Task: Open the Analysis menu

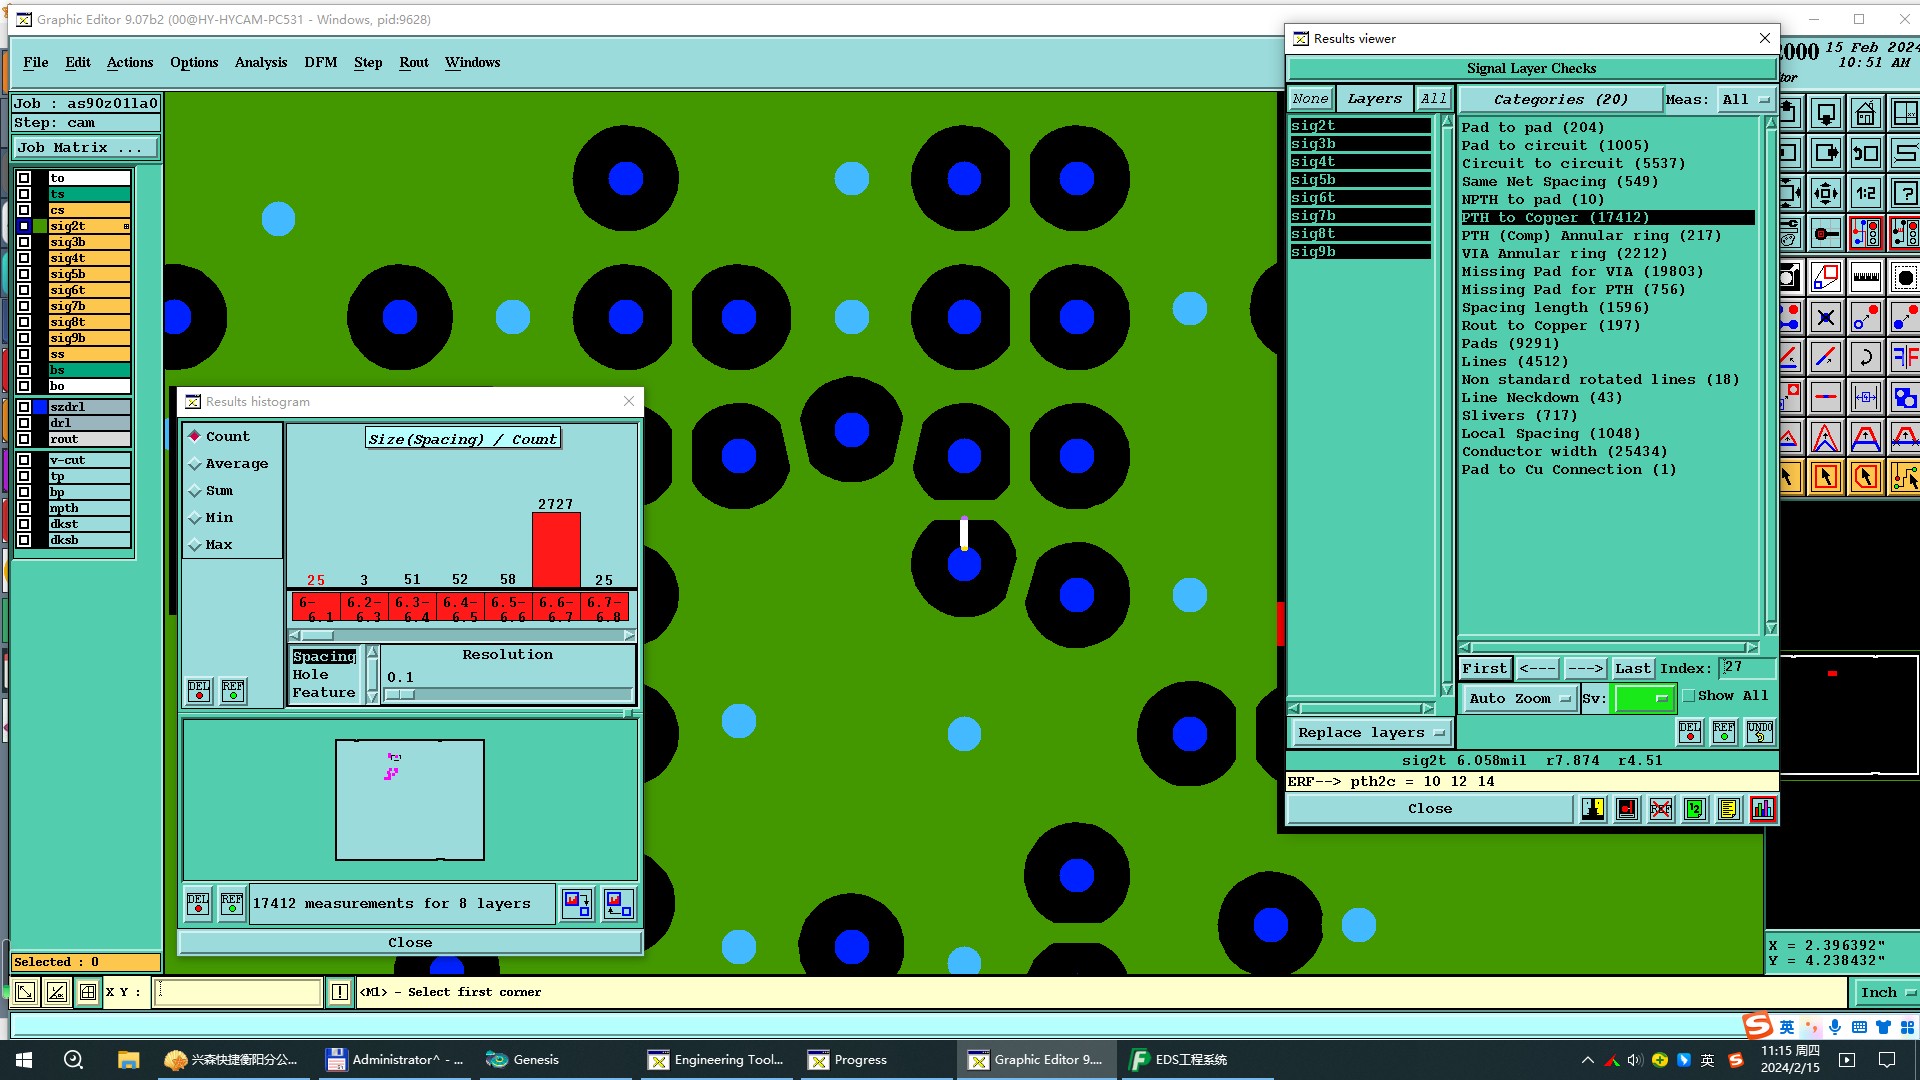Action: pos(260,62)
